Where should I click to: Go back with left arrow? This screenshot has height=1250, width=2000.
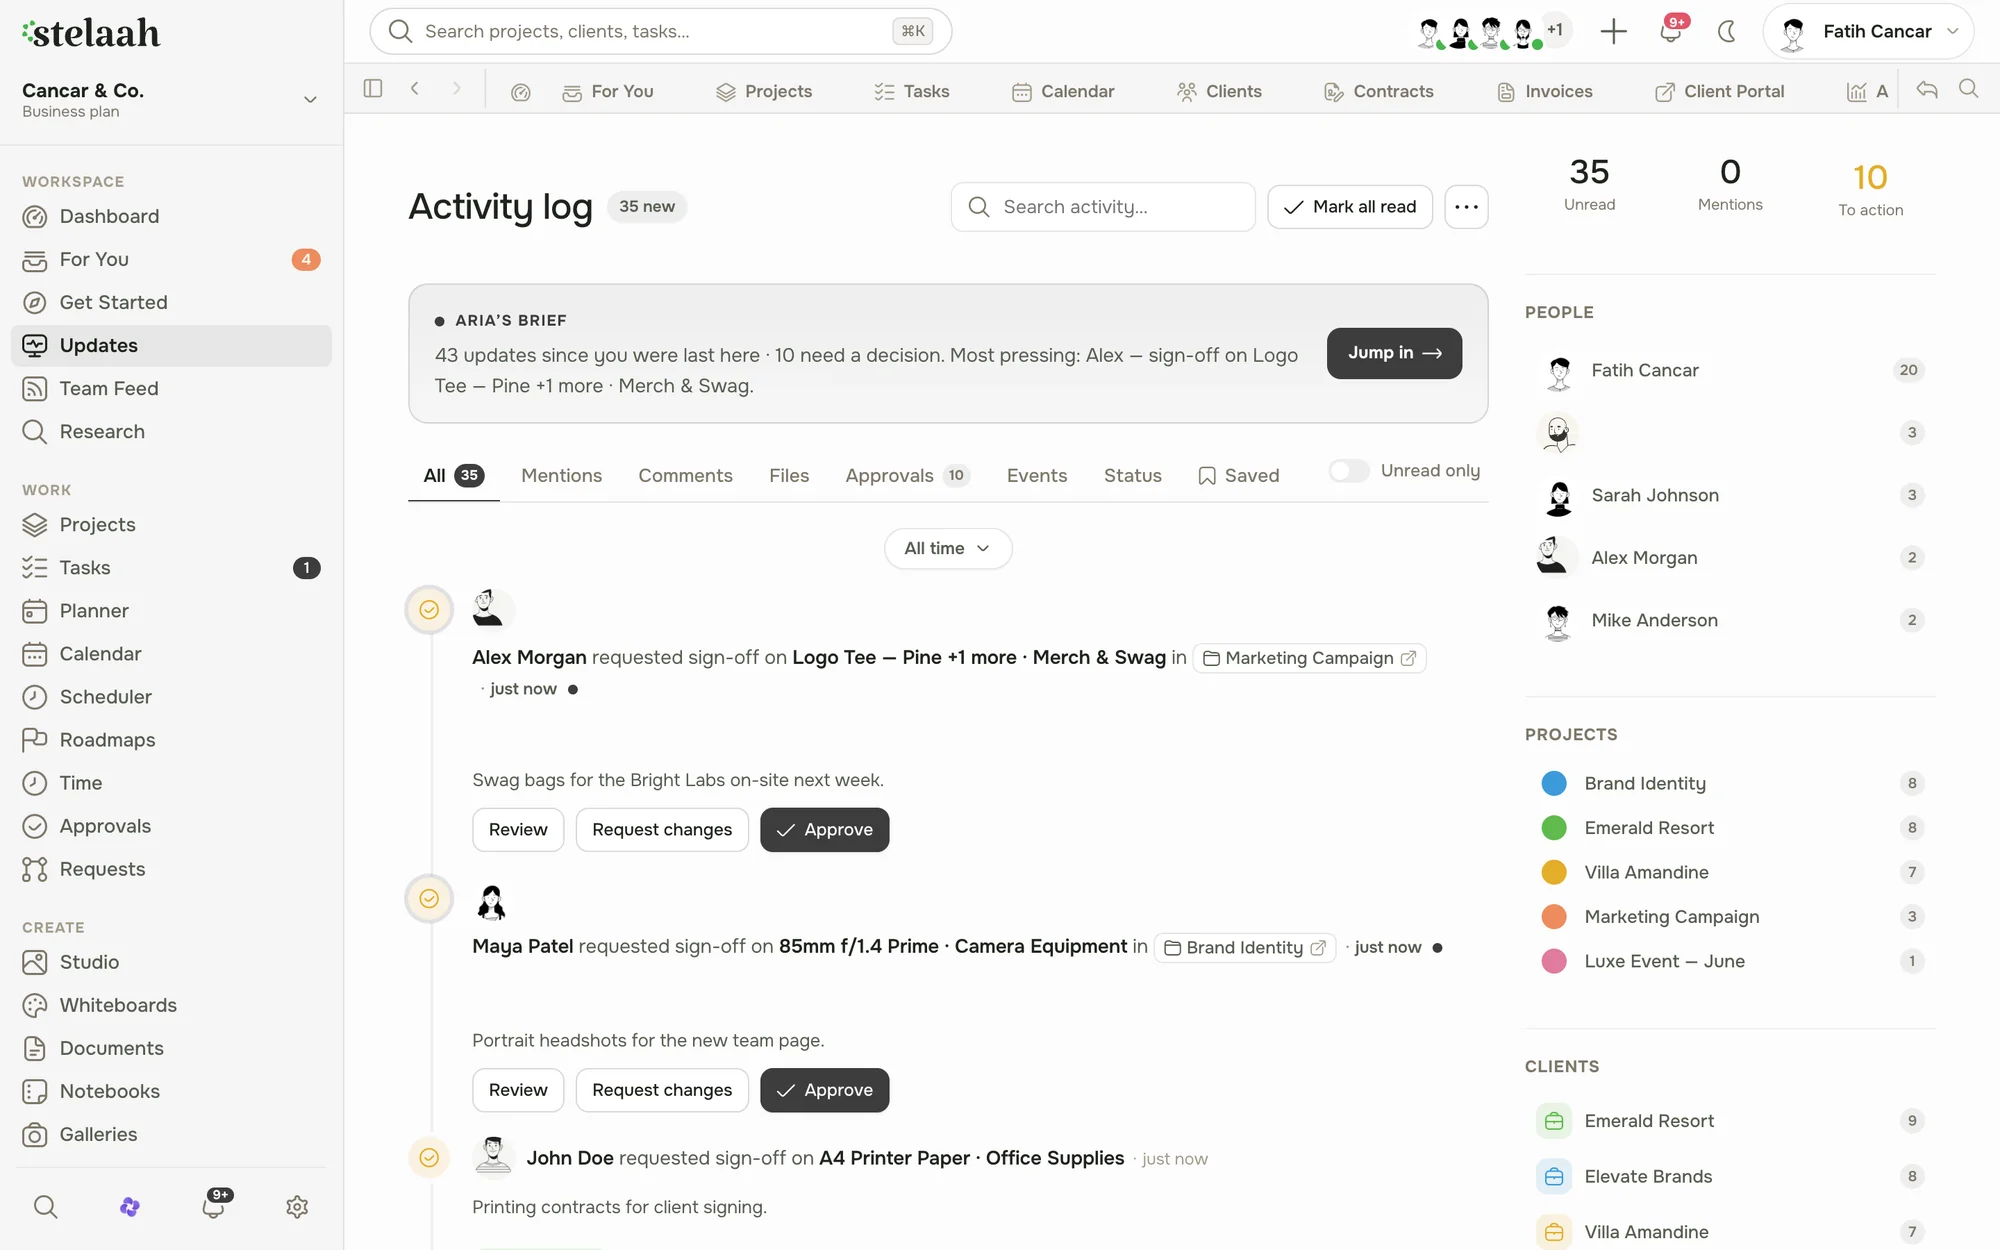(x=415, y=88)
